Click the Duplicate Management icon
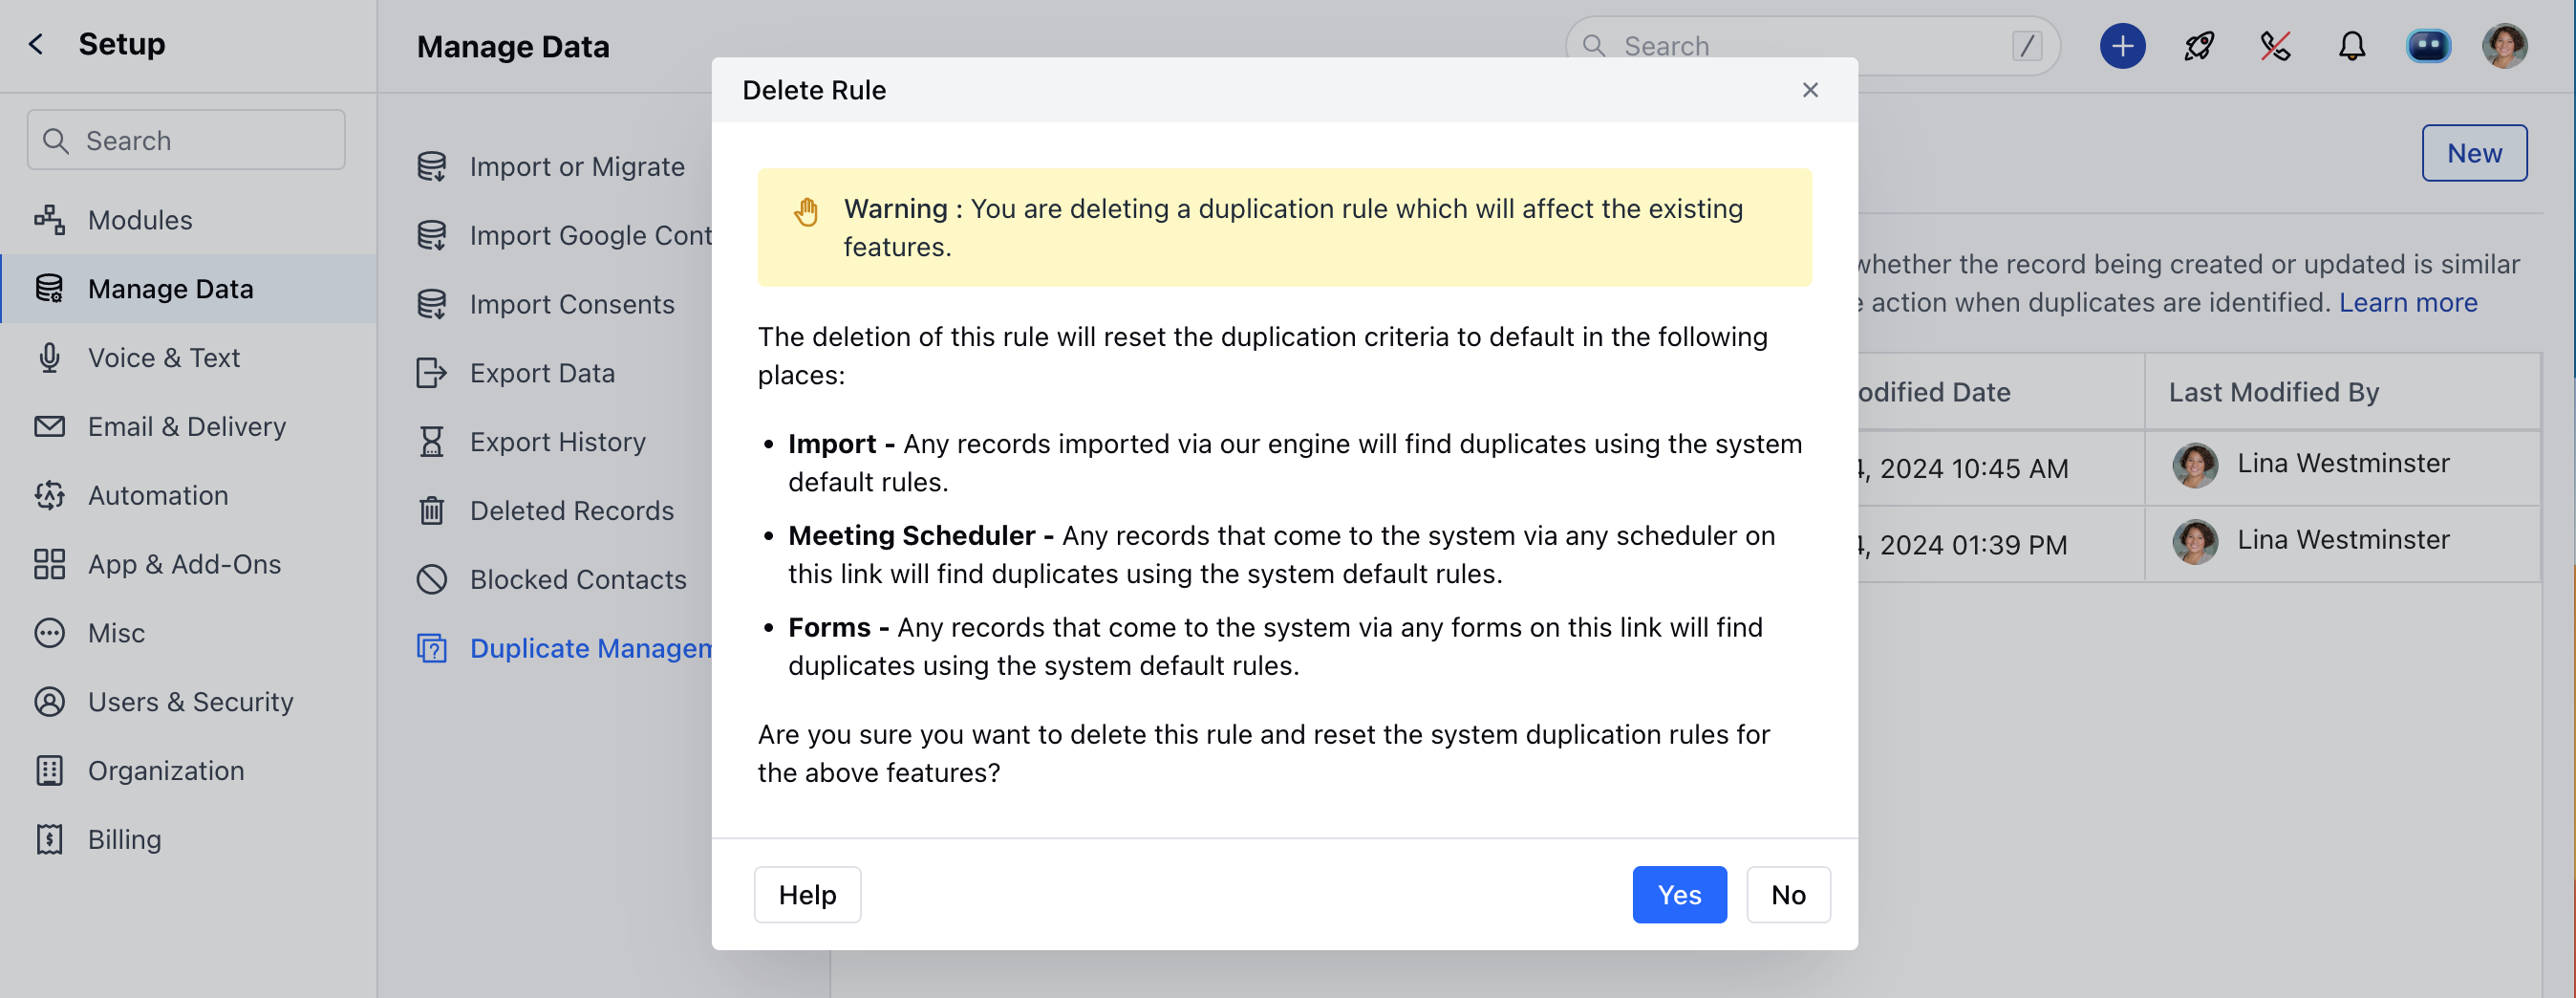This screenshot has height=998, width=2576. (432, 649)
